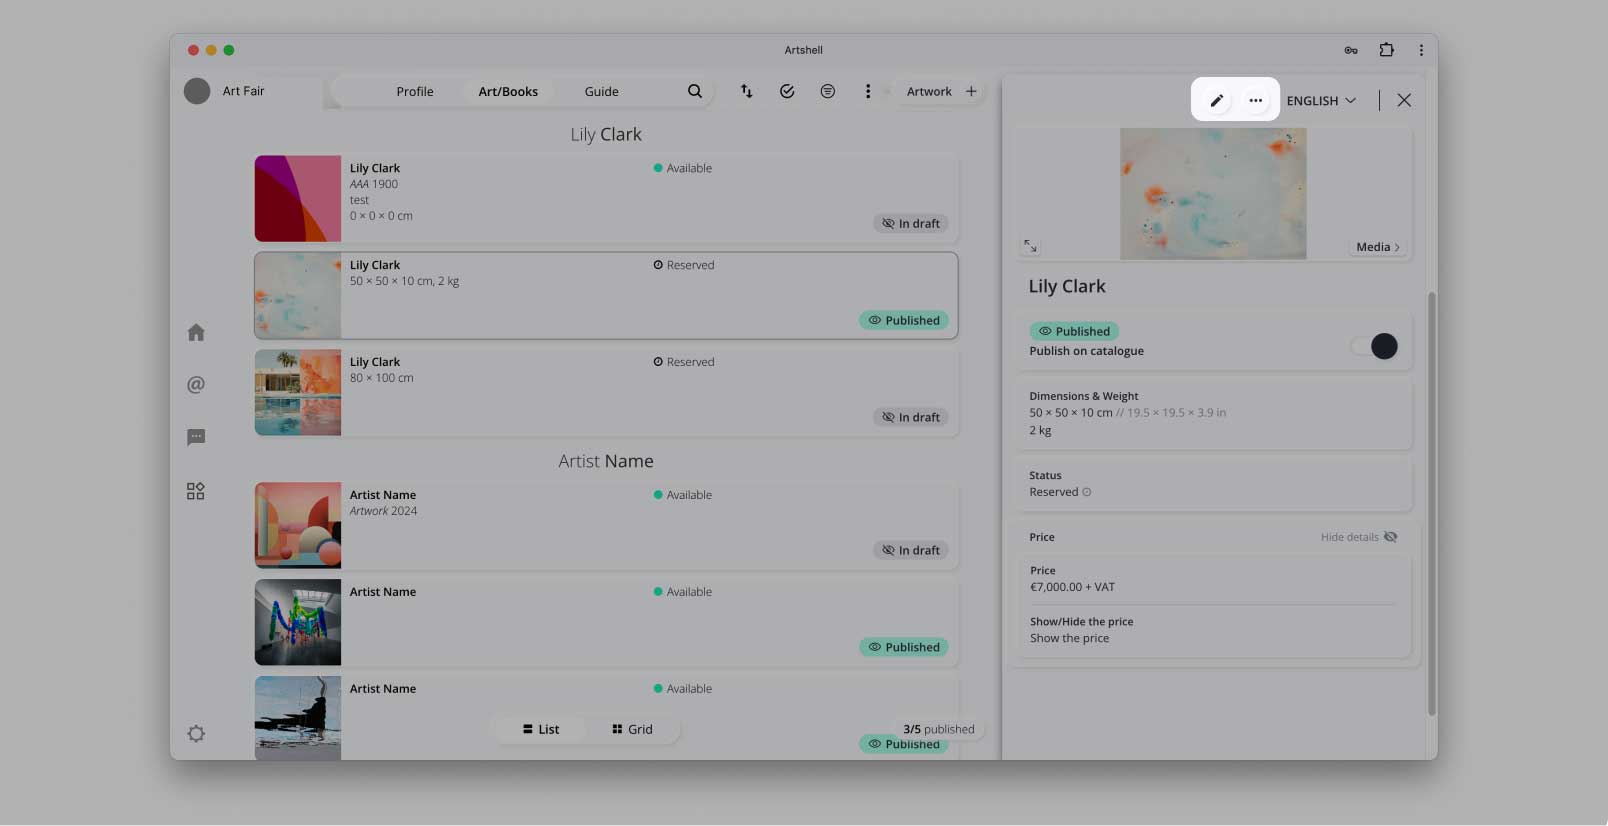Image resolution: width=1608 pixels, height=826 pixels.
Task: Click the puzzle extensions icon in title bar
Action: click(x=1386, y=50)
